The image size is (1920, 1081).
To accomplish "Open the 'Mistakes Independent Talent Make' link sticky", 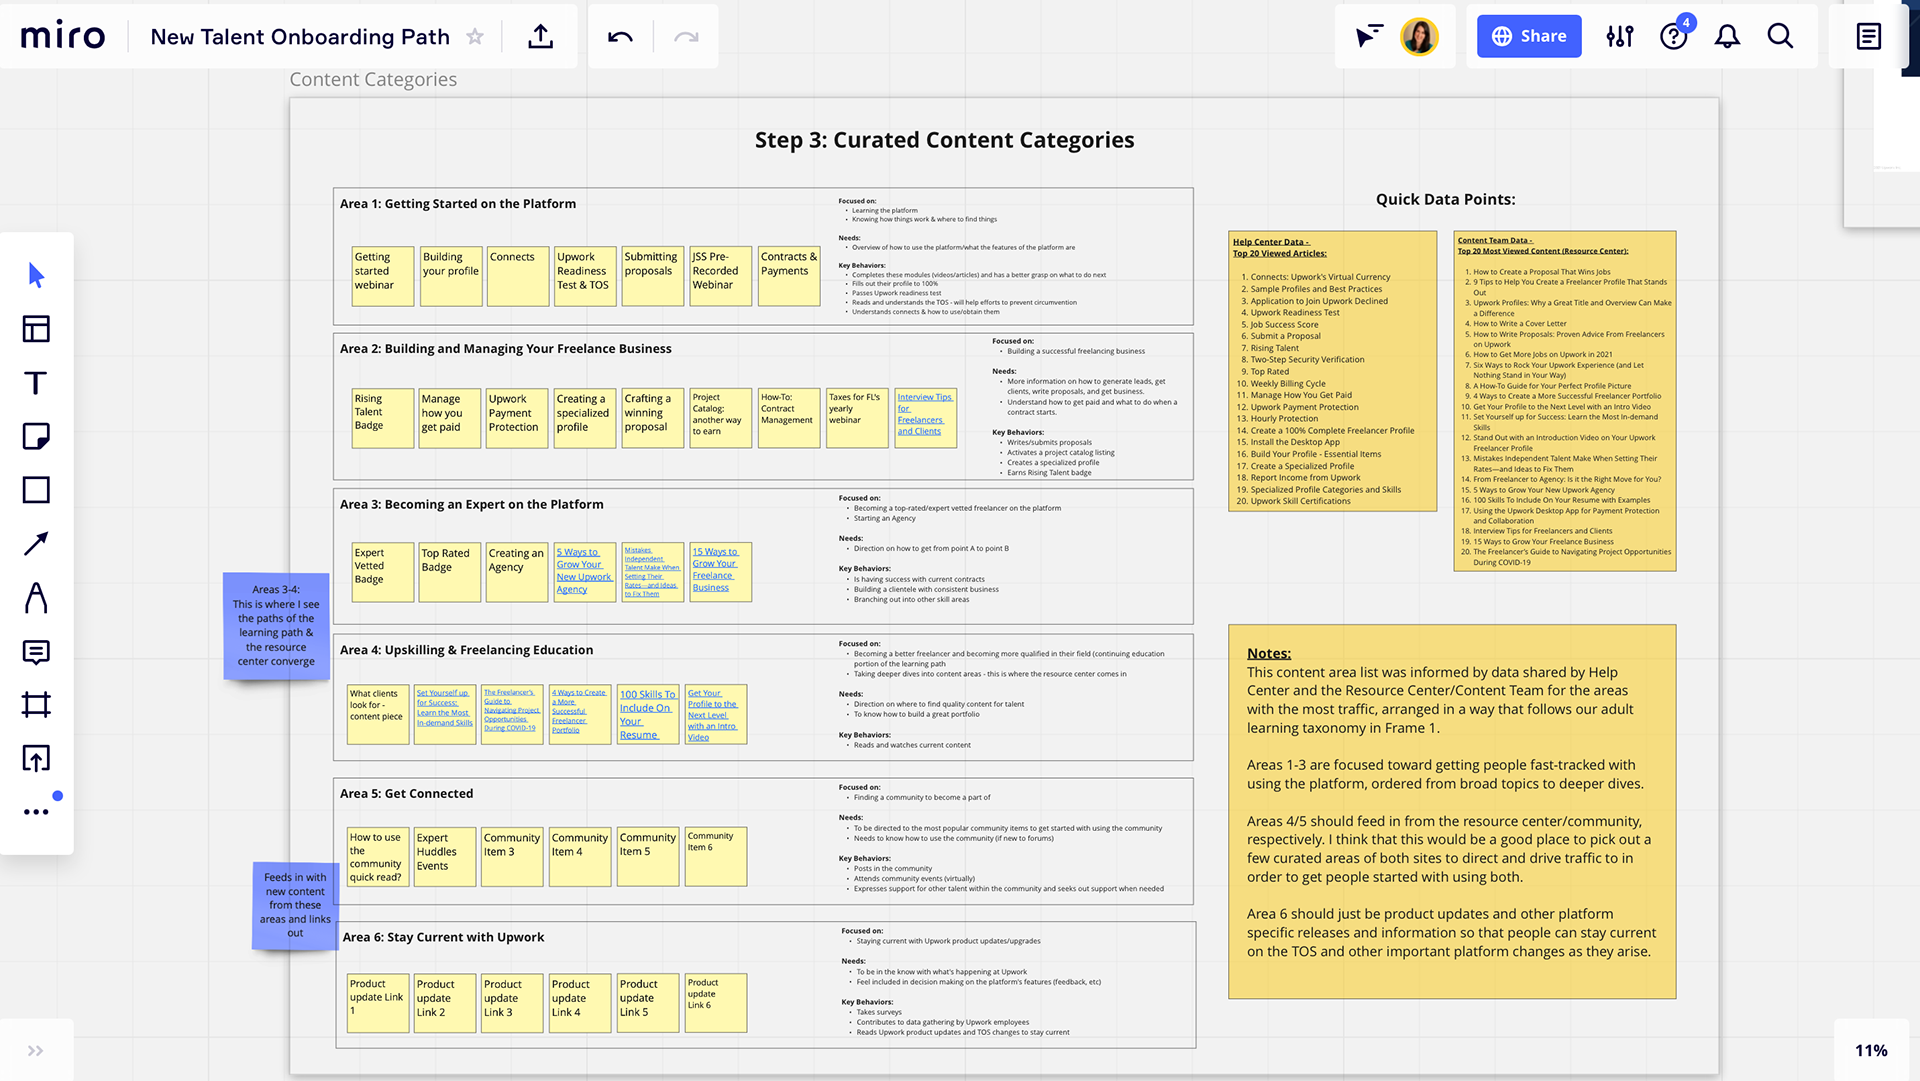I will [x=653, y=572].
